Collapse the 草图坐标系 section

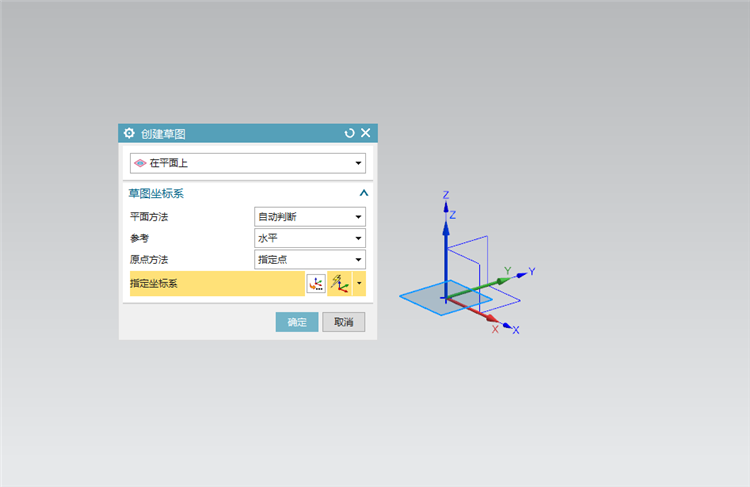click(364, 193)
